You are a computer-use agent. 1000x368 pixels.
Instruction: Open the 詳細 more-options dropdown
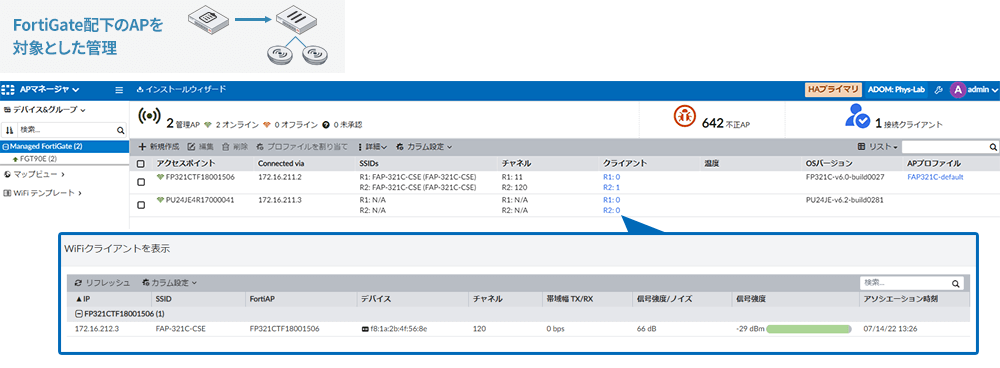[372, 147]
